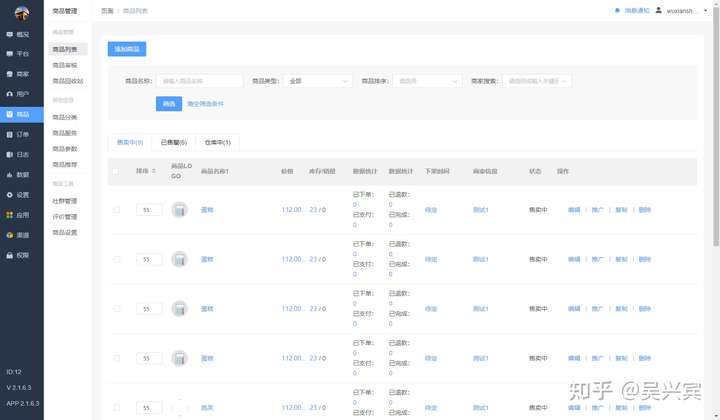The image size is (720, 420).
Task: Open the 订单 orders sidebar icon
Action: pyautogui.click(x=10, y=134)
